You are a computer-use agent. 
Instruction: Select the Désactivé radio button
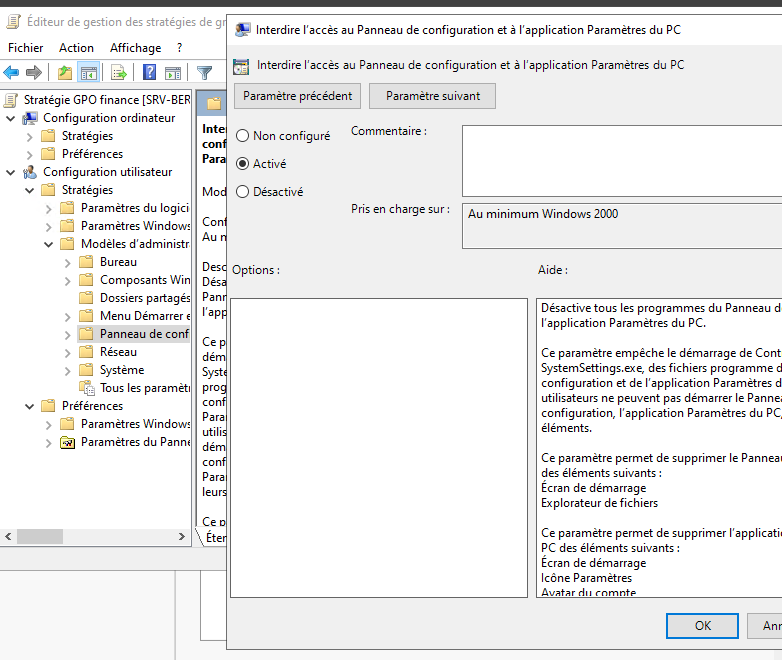tap(242, 192)
